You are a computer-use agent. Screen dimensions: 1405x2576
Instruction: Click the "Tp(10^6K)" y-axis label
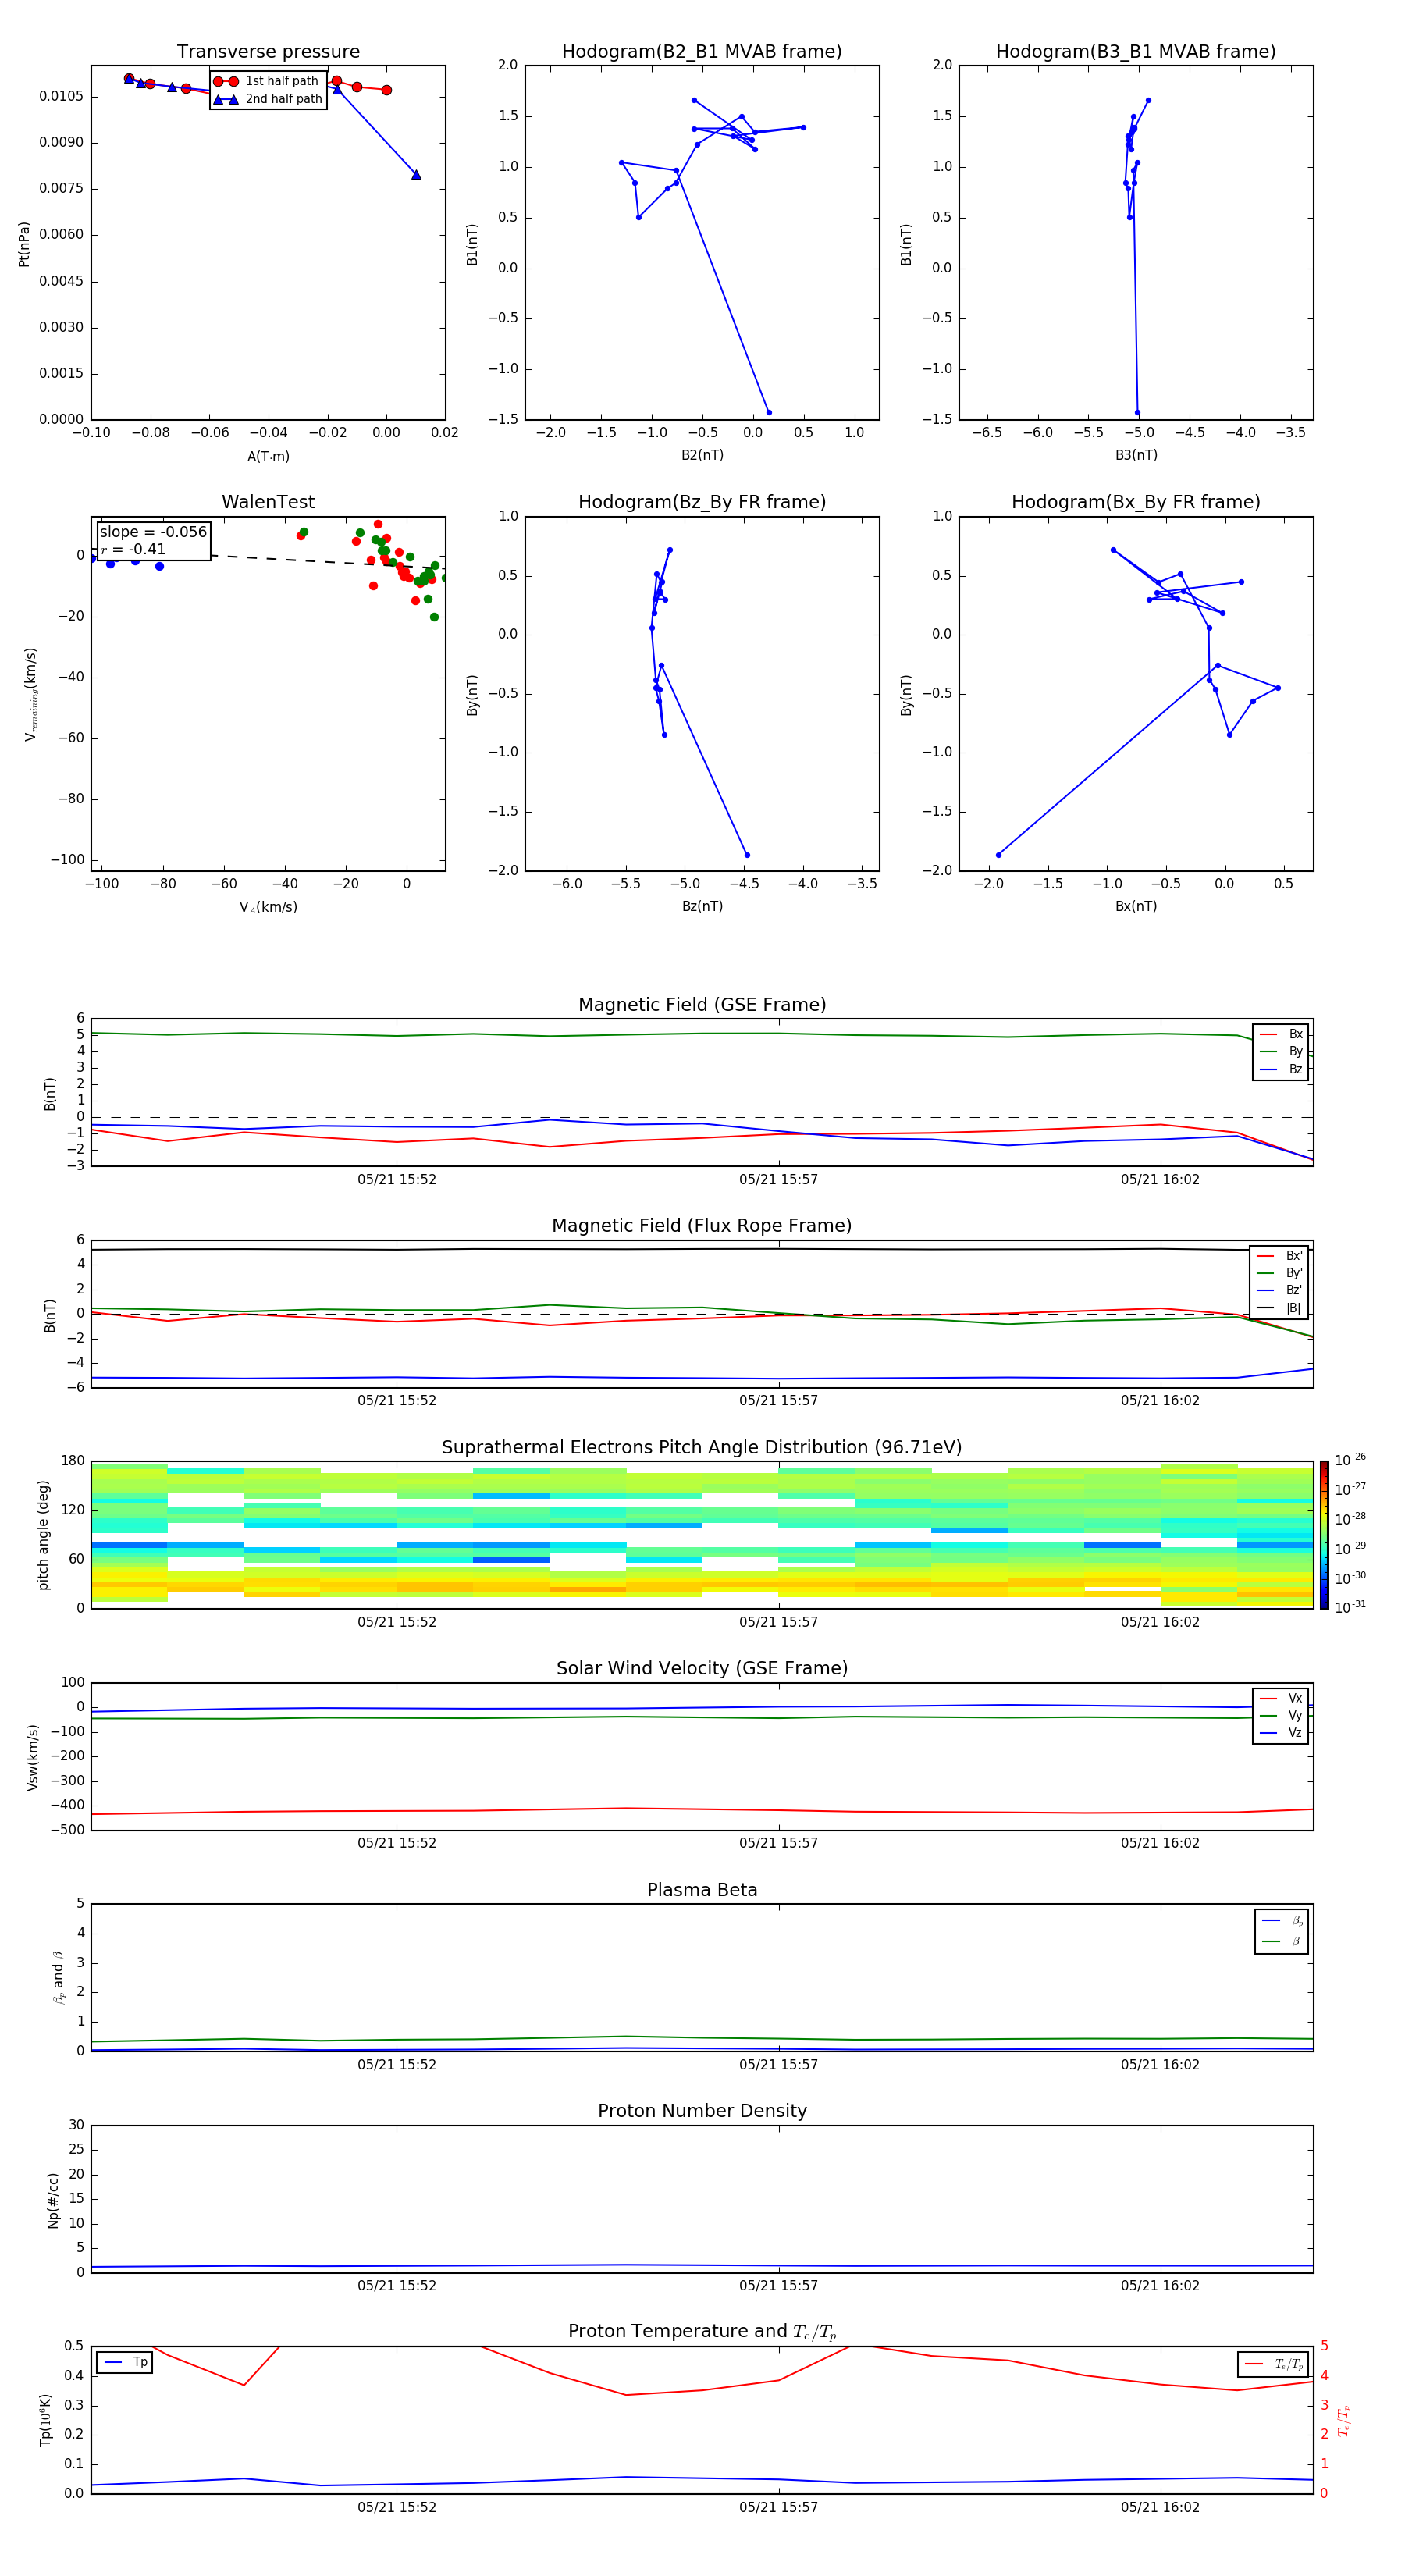[x=45, y=2420]
